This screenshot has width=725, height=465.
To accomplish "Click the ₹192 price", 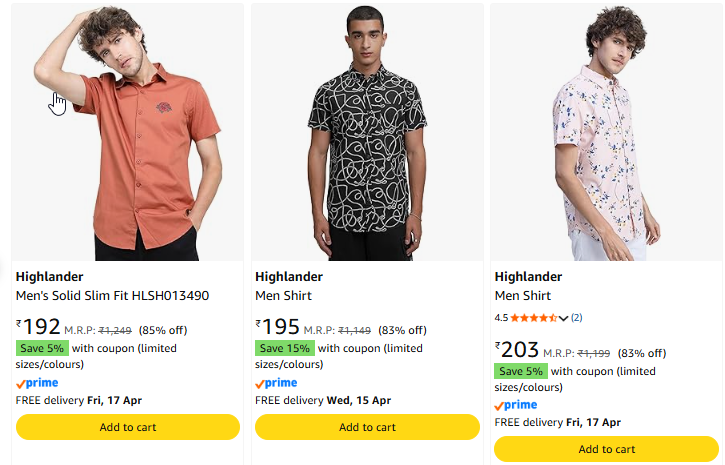I will coord(39,327).
